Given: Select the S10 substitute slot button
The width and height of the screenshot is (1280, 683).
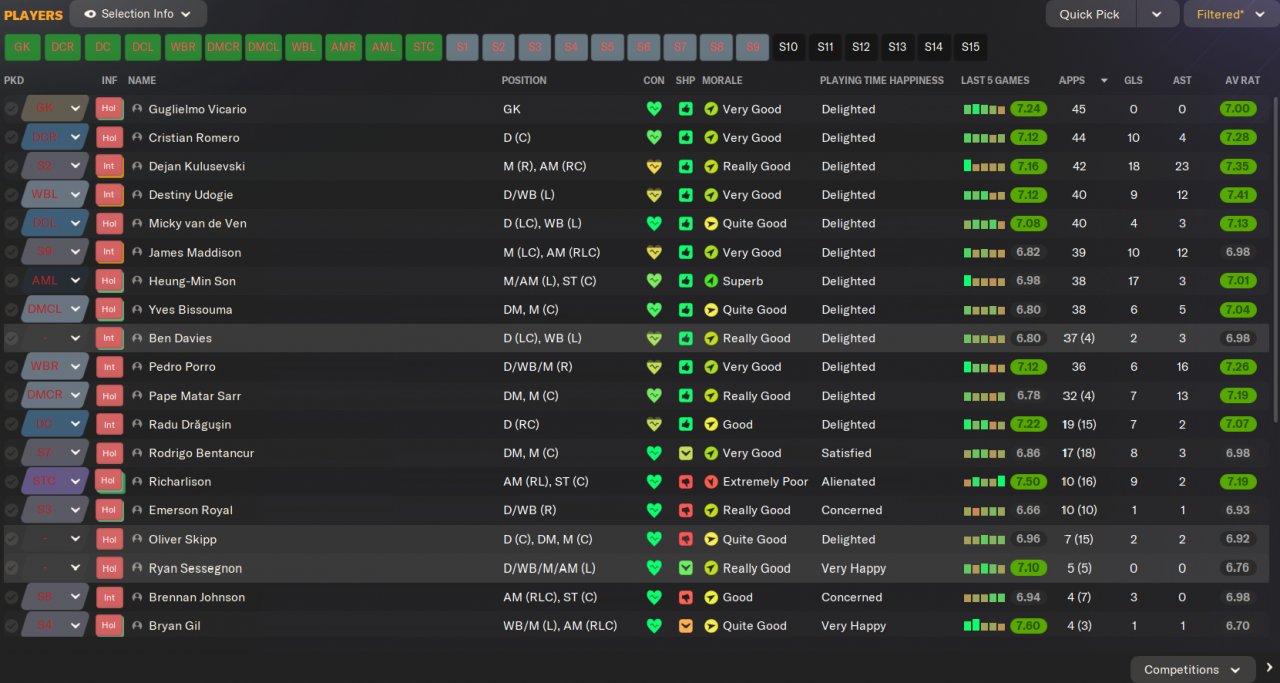Looking at the screenshot, I should (x=789, y=47).
